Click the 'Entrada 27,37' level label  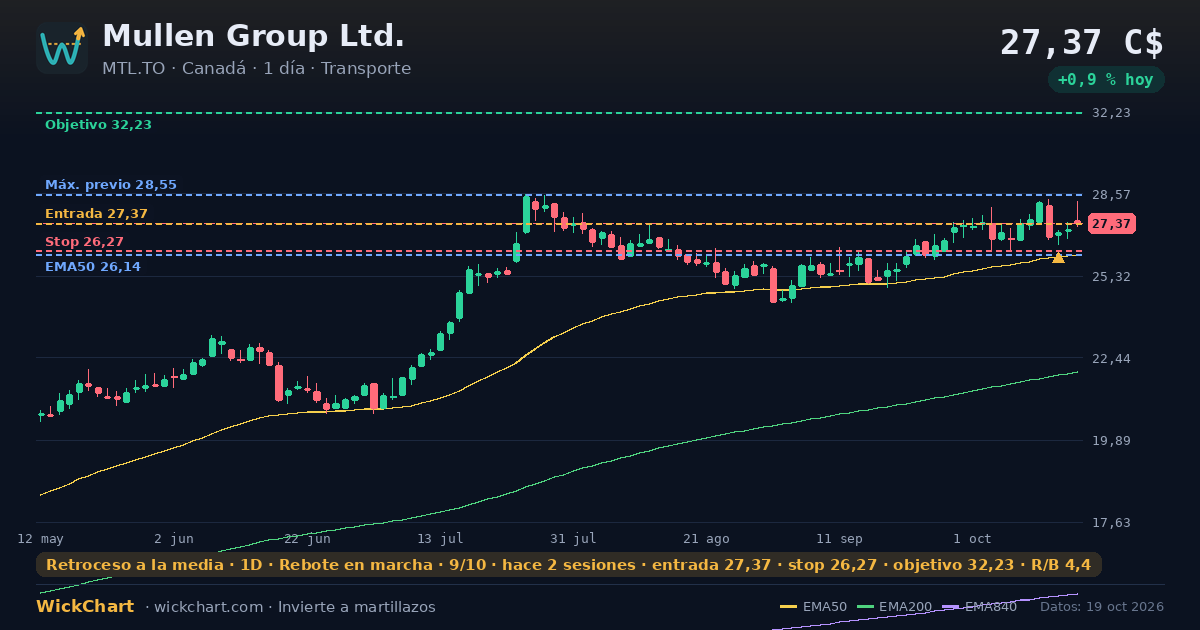pos(96,214)
